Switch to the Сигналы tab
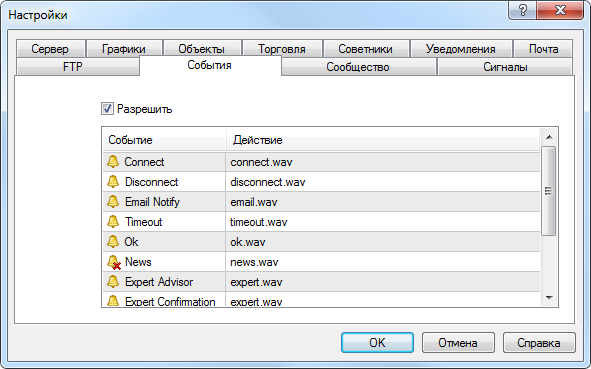Viewport: 591px width, 369px height. [505, 67]
